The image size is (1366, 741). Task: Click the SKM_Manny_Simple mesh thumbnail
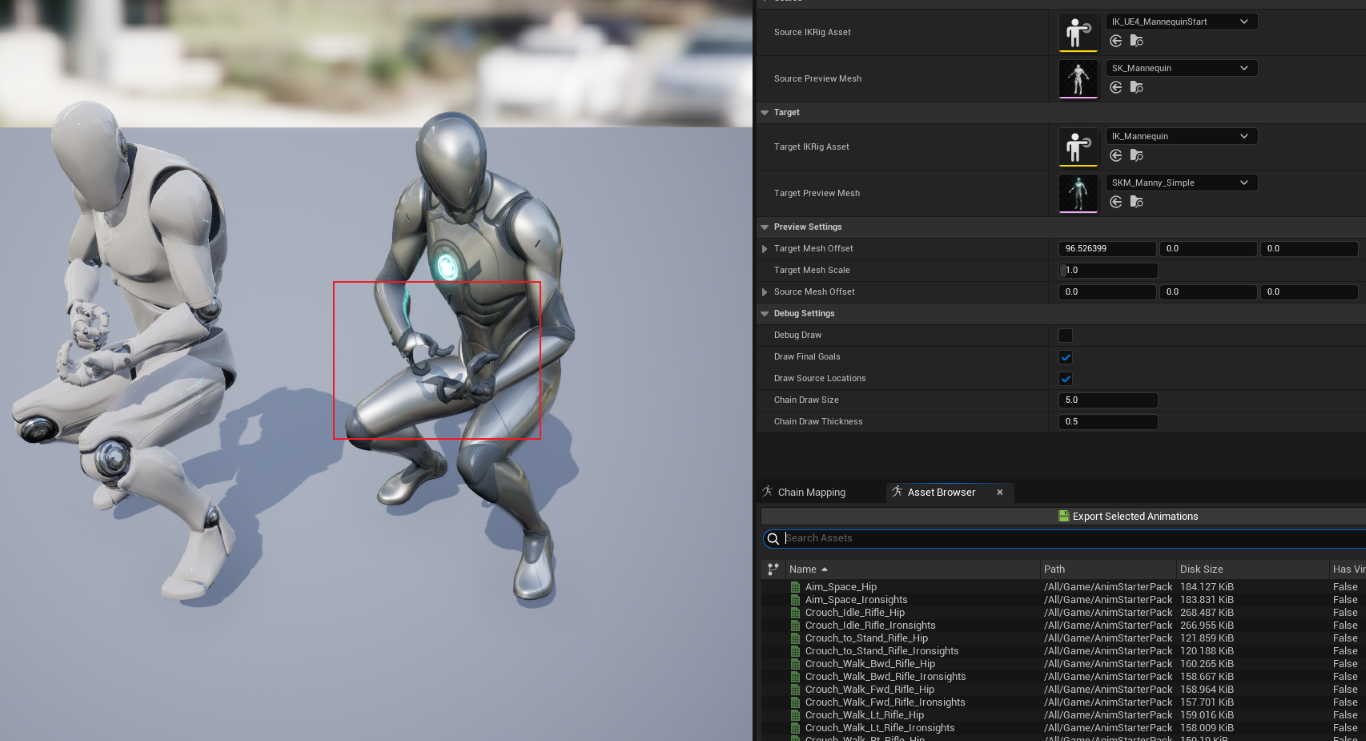pyautogui.click(x=1078, y=193)
